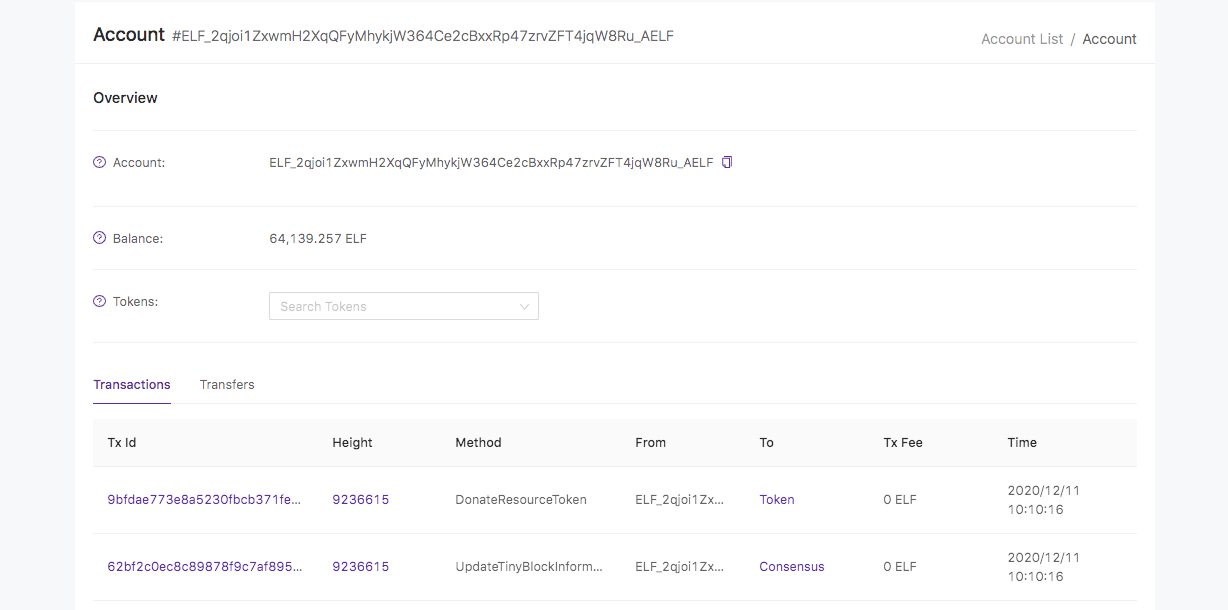Open block height 9236615 for UpdateTinyBlockInformation row
1228x610 pixels.
(x=360, y=566)
